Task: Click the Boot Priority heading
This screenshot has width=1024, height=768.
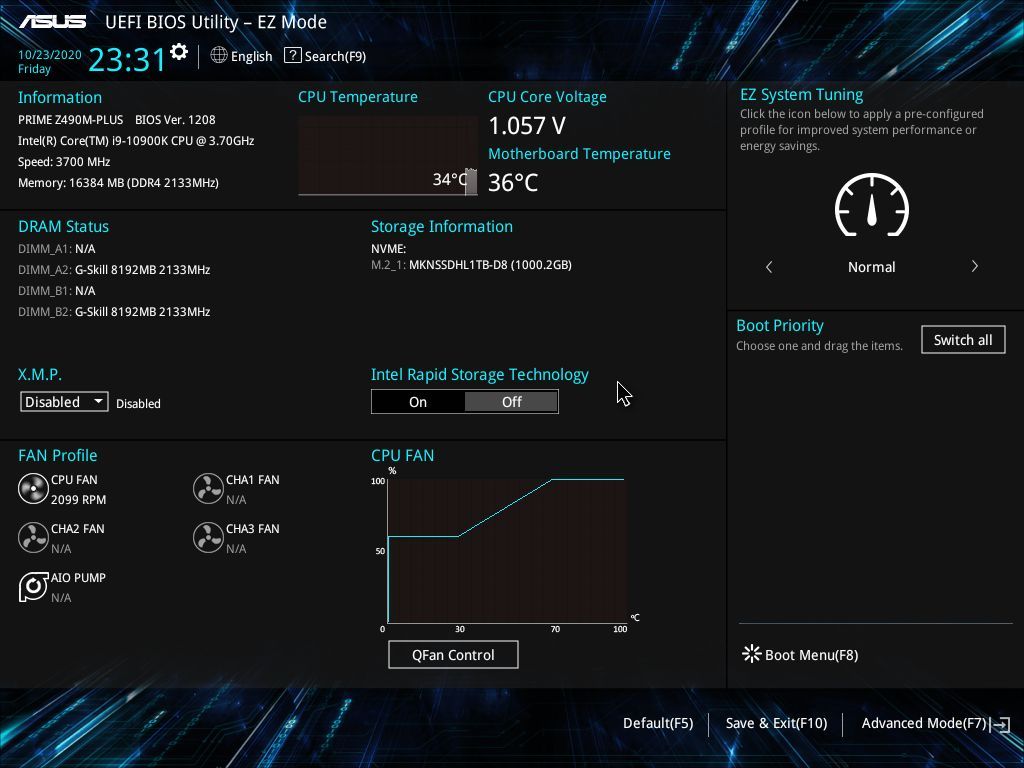Action: 780,325
